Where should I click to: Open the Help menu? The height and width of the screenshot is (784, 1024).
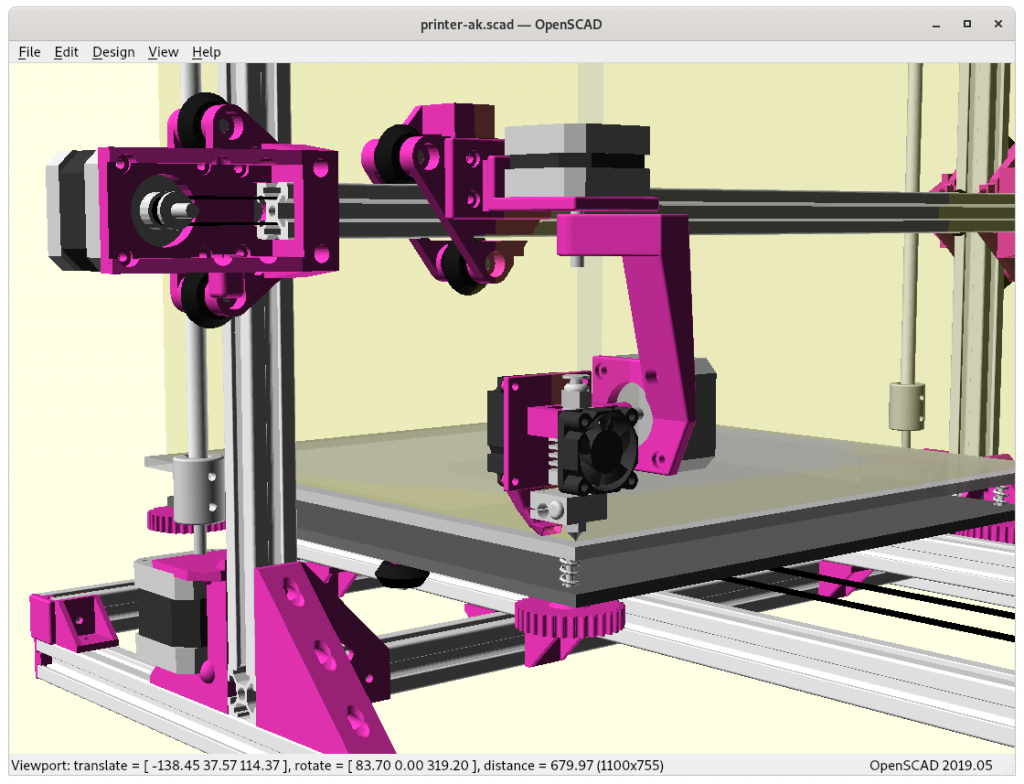pos(206,52)
